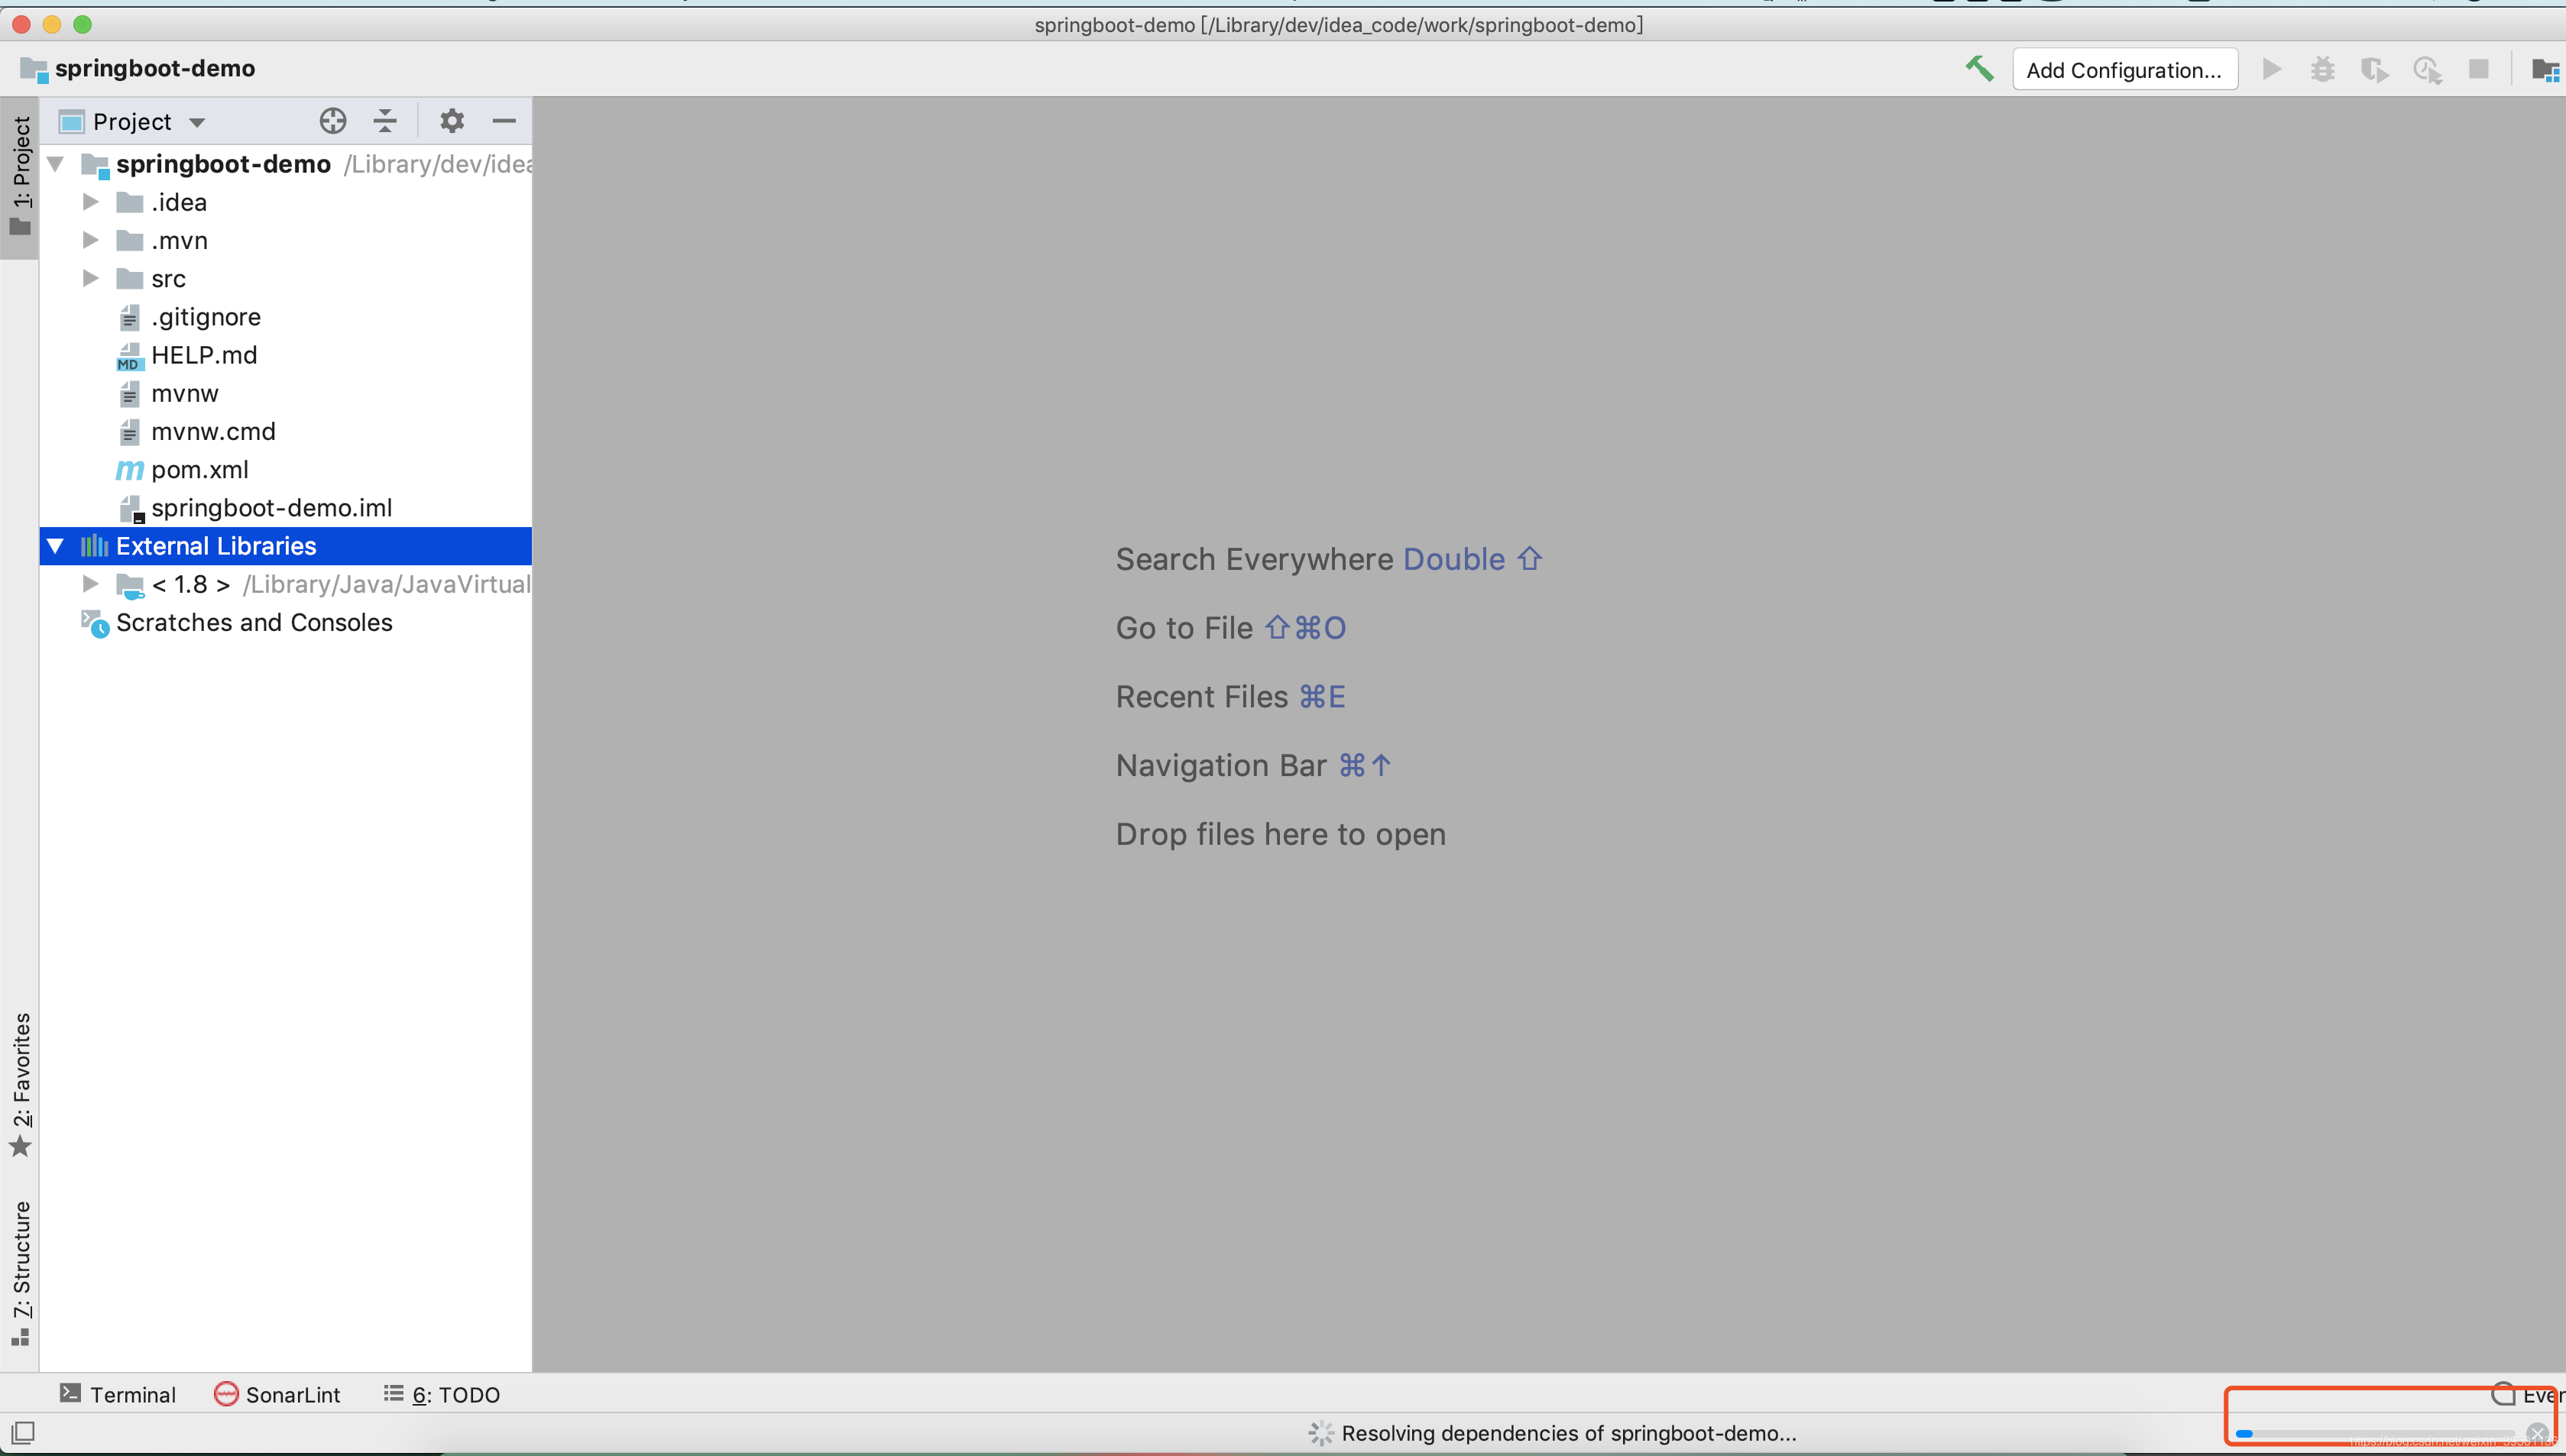Viewport: 2566px width, 1456px height.
Task: Click the Scratches and Consoles icon
Action: tap(95, 623)
